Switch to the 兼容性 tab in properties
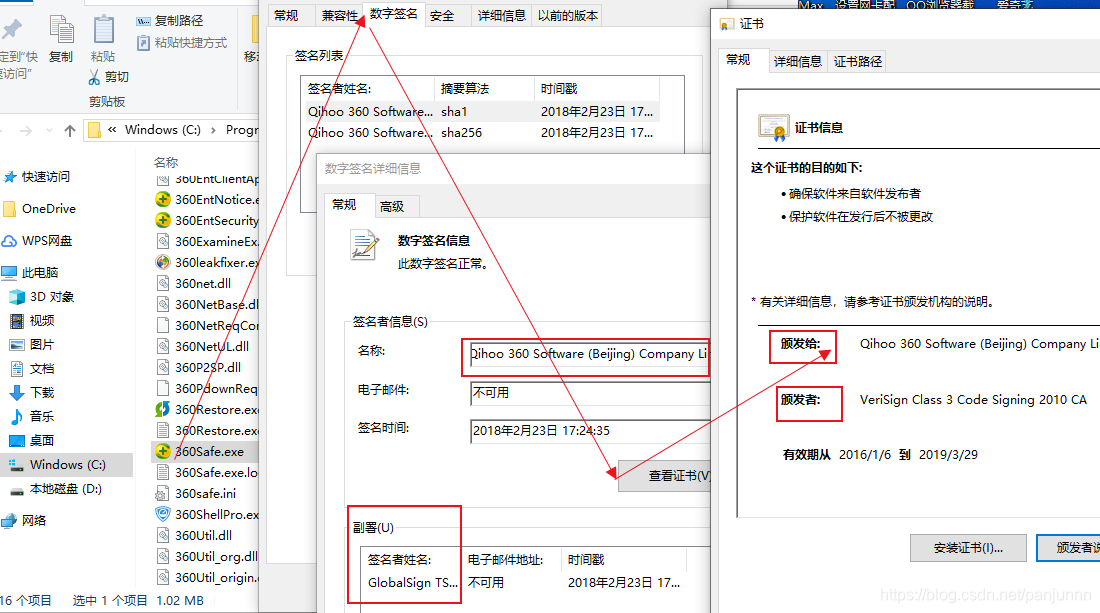Viewport: 1100px width, 613px height. tap(340, 15)
